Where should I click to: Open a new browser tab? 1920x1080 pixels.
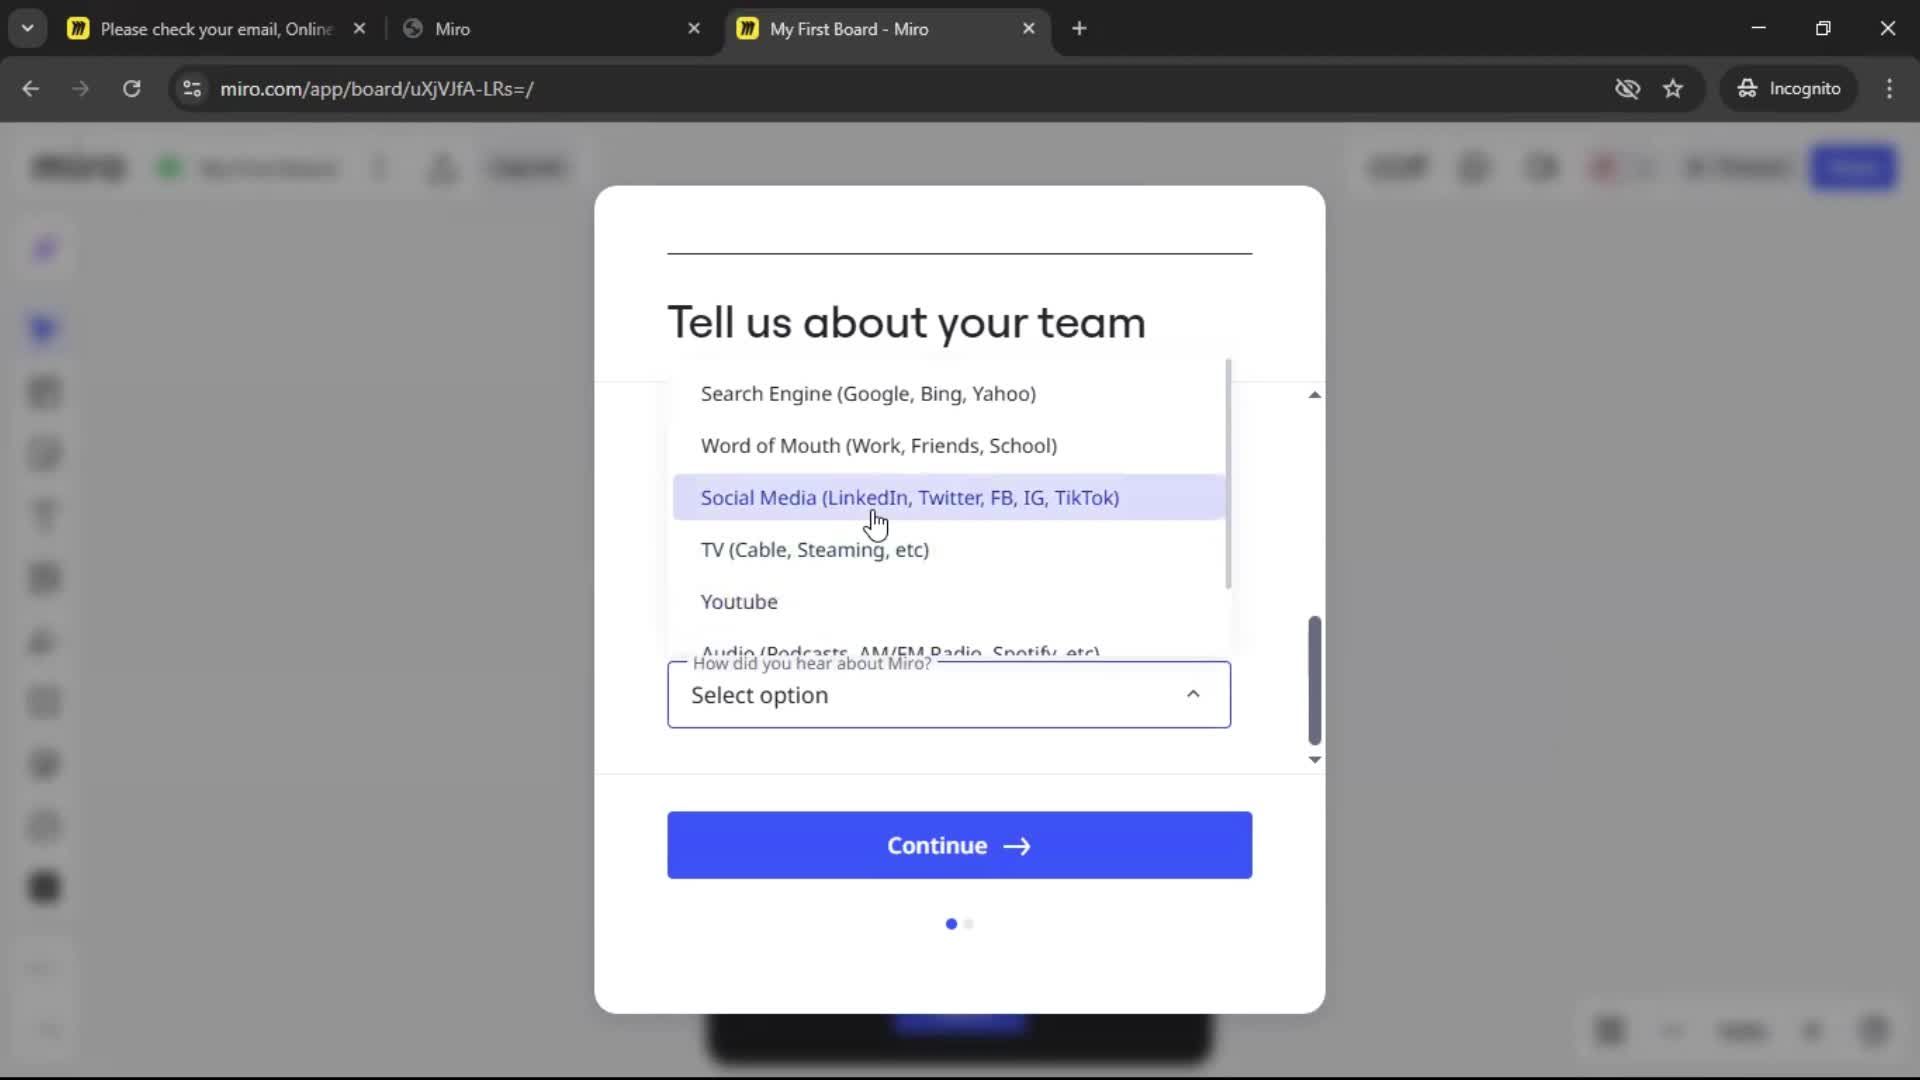1079,29
